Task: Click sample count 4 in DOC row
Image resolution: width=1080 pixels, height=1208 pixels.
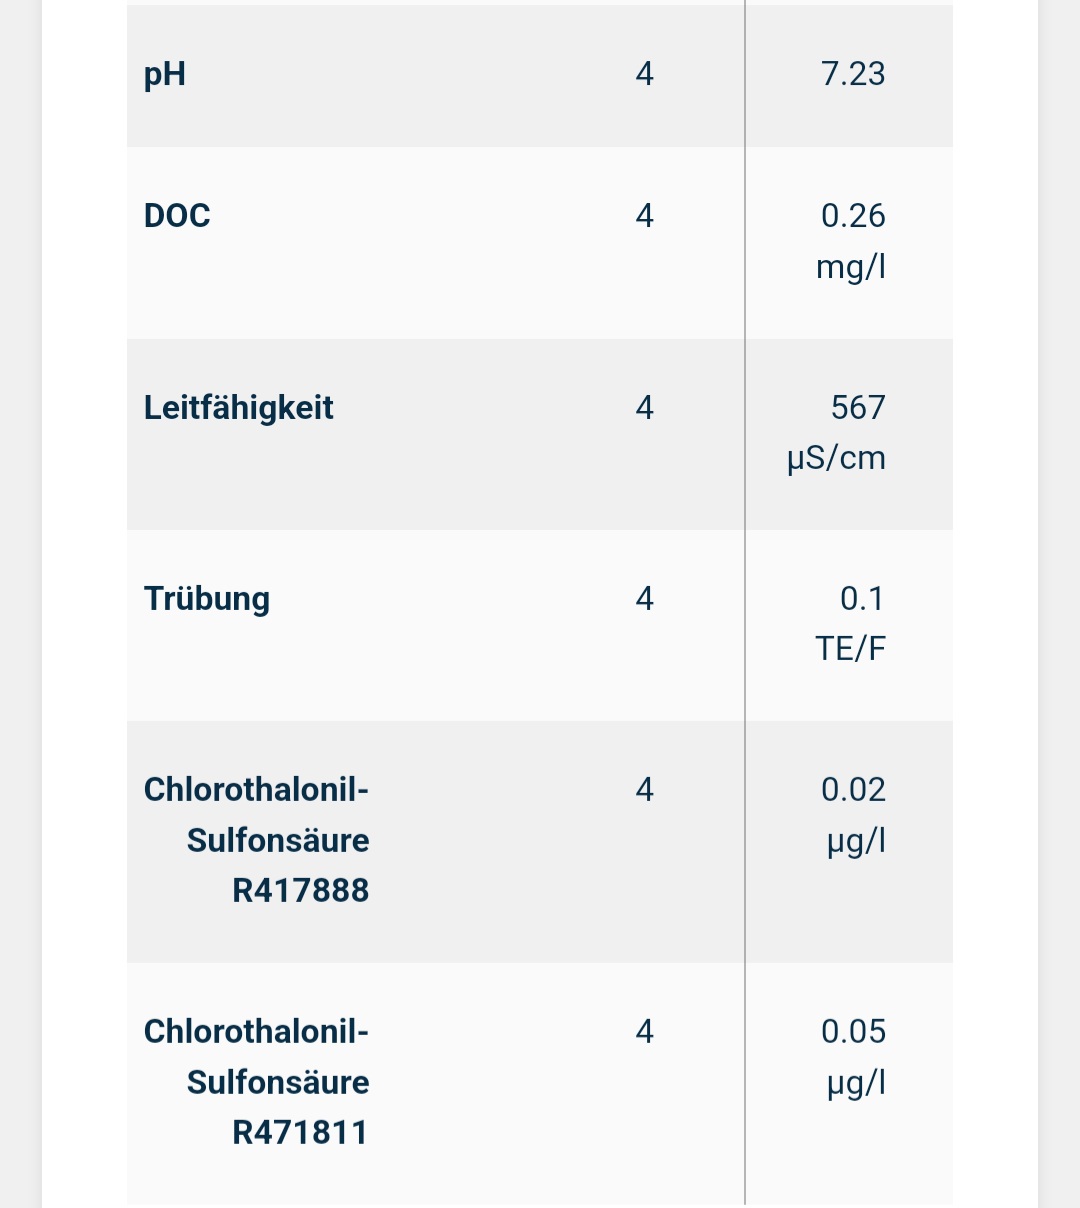Action: click(x=645, y=216)
